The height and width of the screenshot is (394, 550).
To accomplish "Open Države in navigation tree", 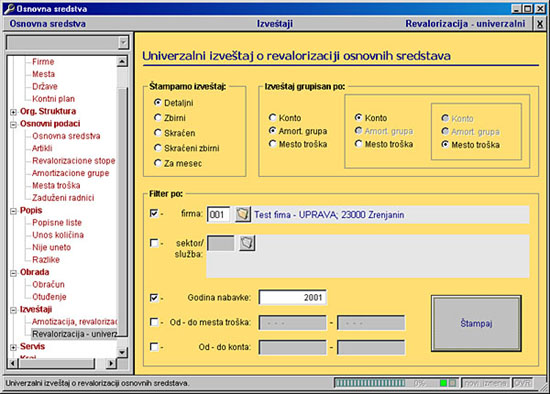I will (45, 86).
